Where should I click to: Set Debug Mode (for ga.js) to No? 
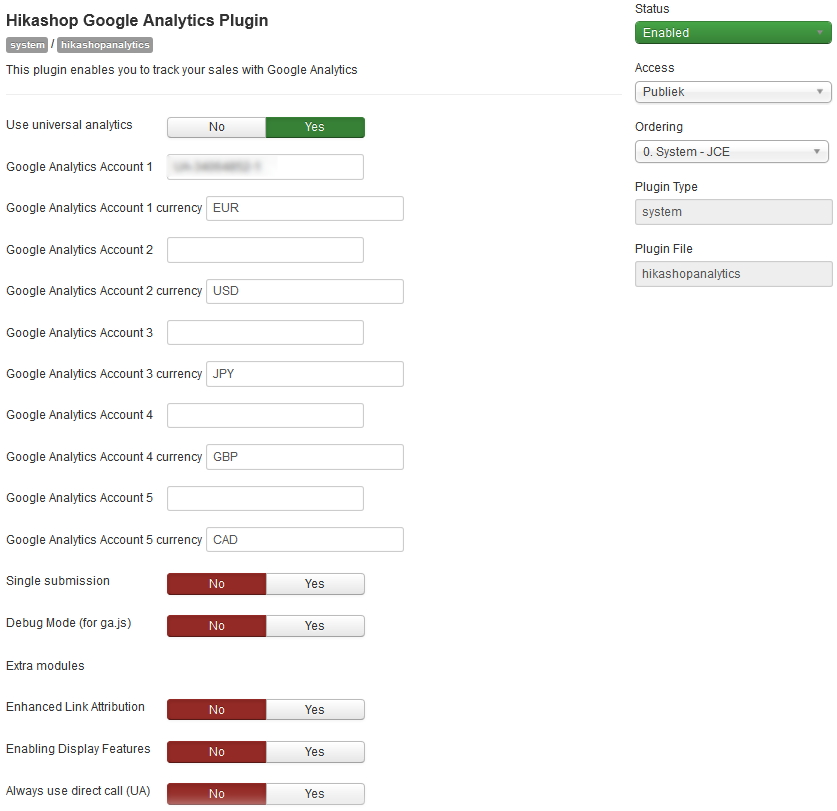tap(216, 626)
